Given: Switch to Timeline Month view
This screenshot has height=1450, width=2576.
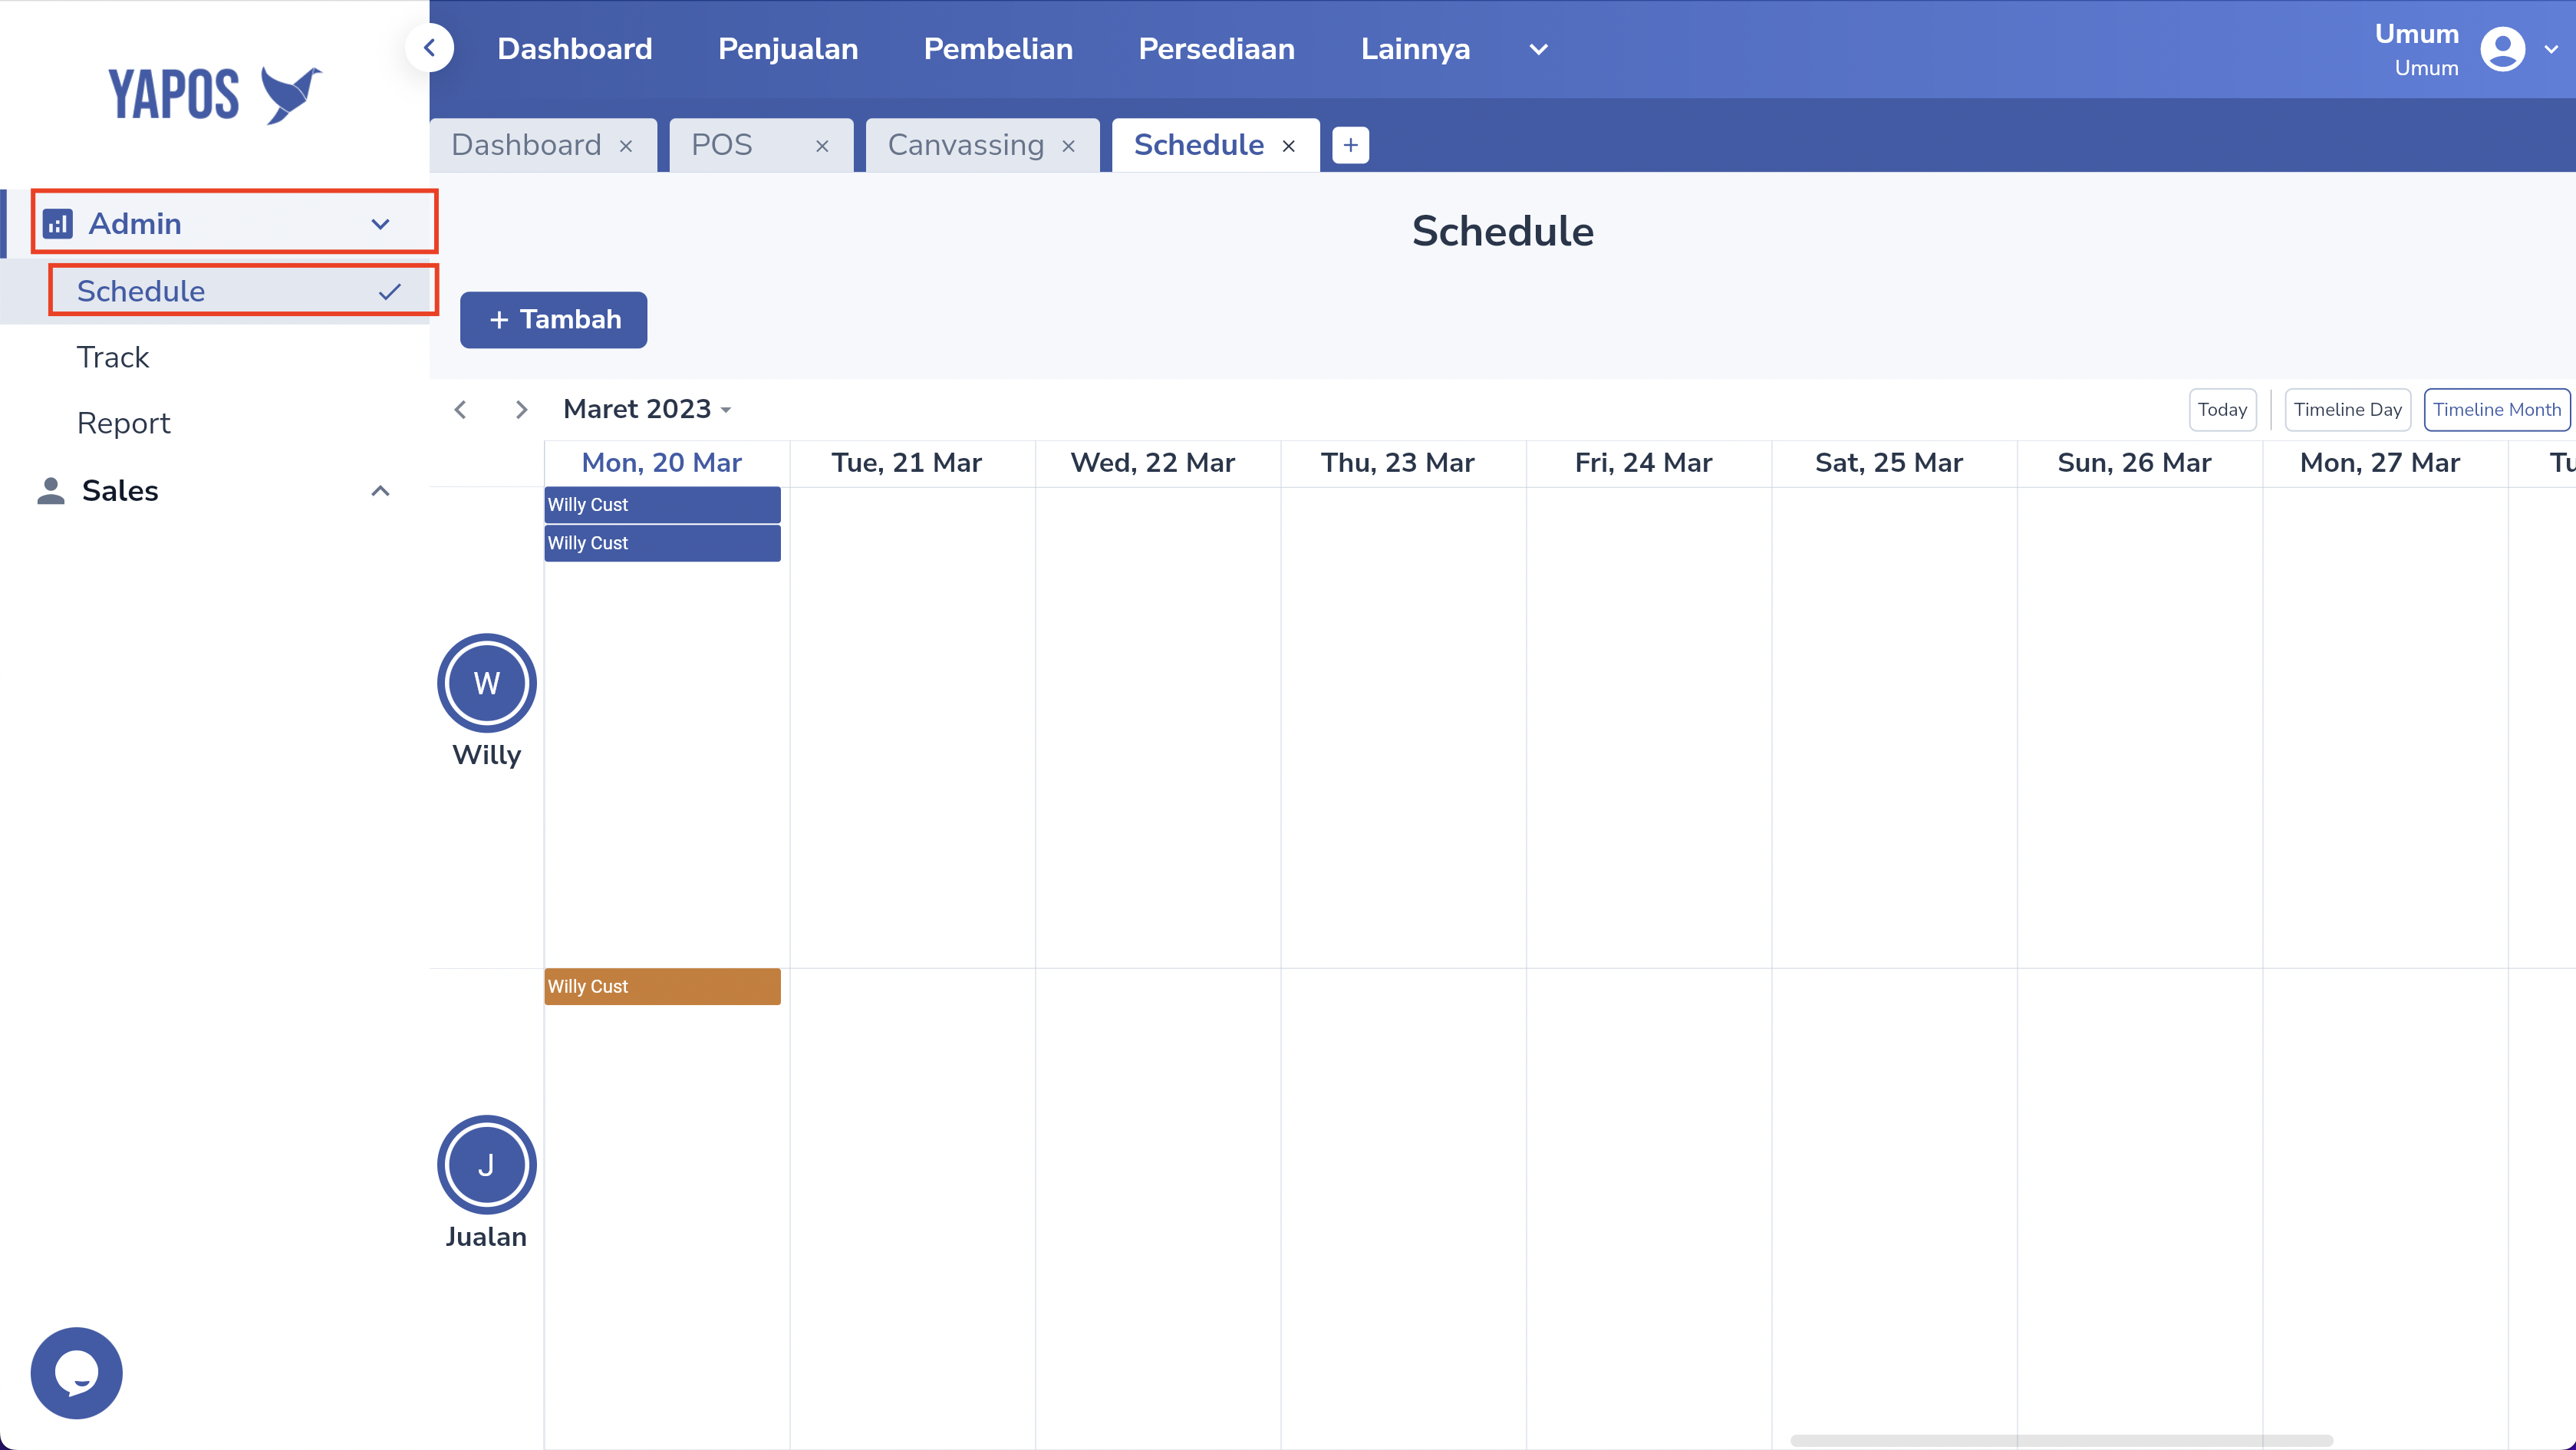Looking at the screenshot, I should pos(2496,410).
